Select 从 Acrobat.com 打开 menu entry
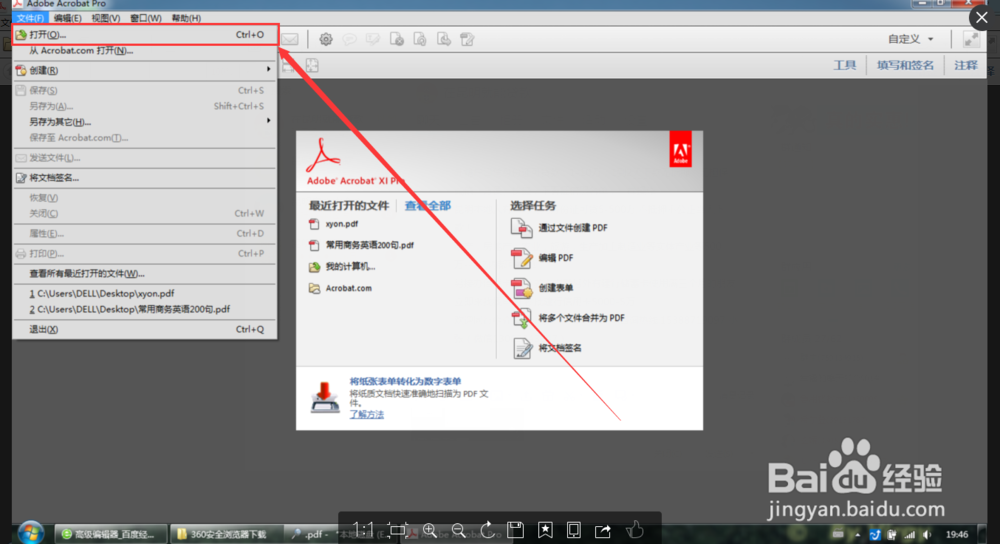Screen dimensions: 1000x544 coord(145,50)
